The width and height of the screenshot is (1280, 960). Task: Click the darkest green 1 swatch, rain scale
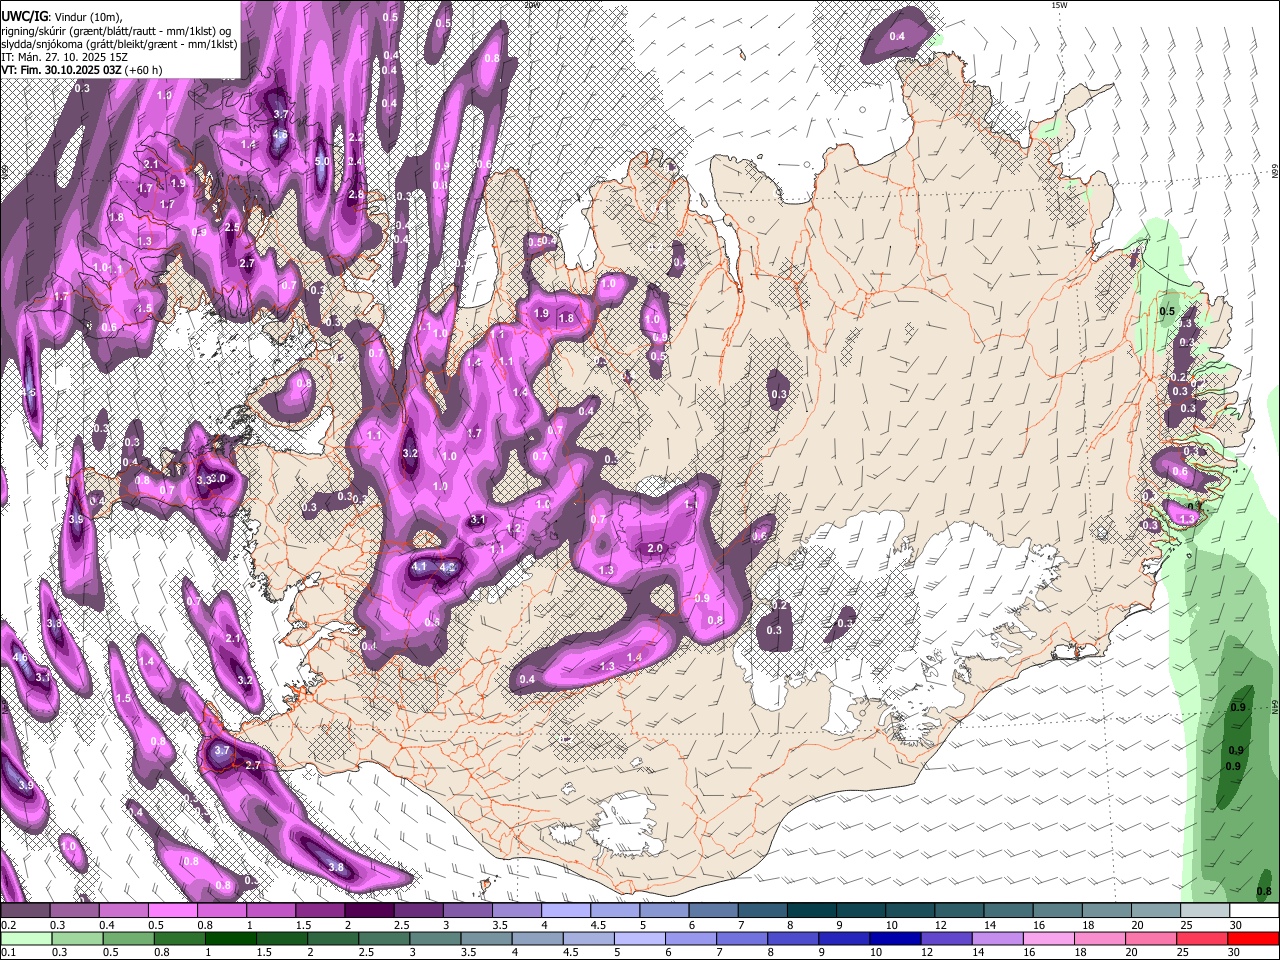coord(231,938)
